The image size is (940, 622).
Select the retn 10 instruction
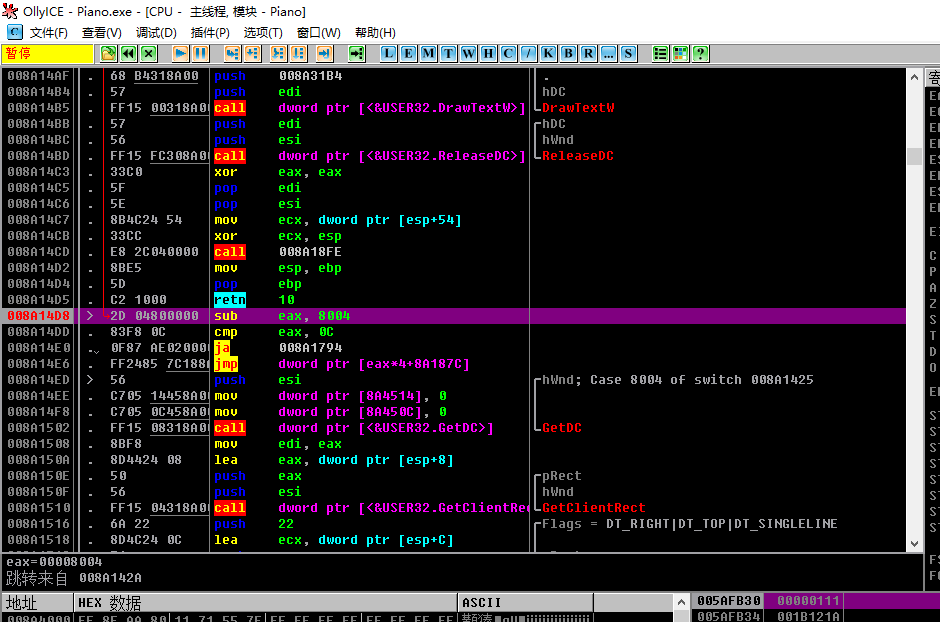(454, 300)
